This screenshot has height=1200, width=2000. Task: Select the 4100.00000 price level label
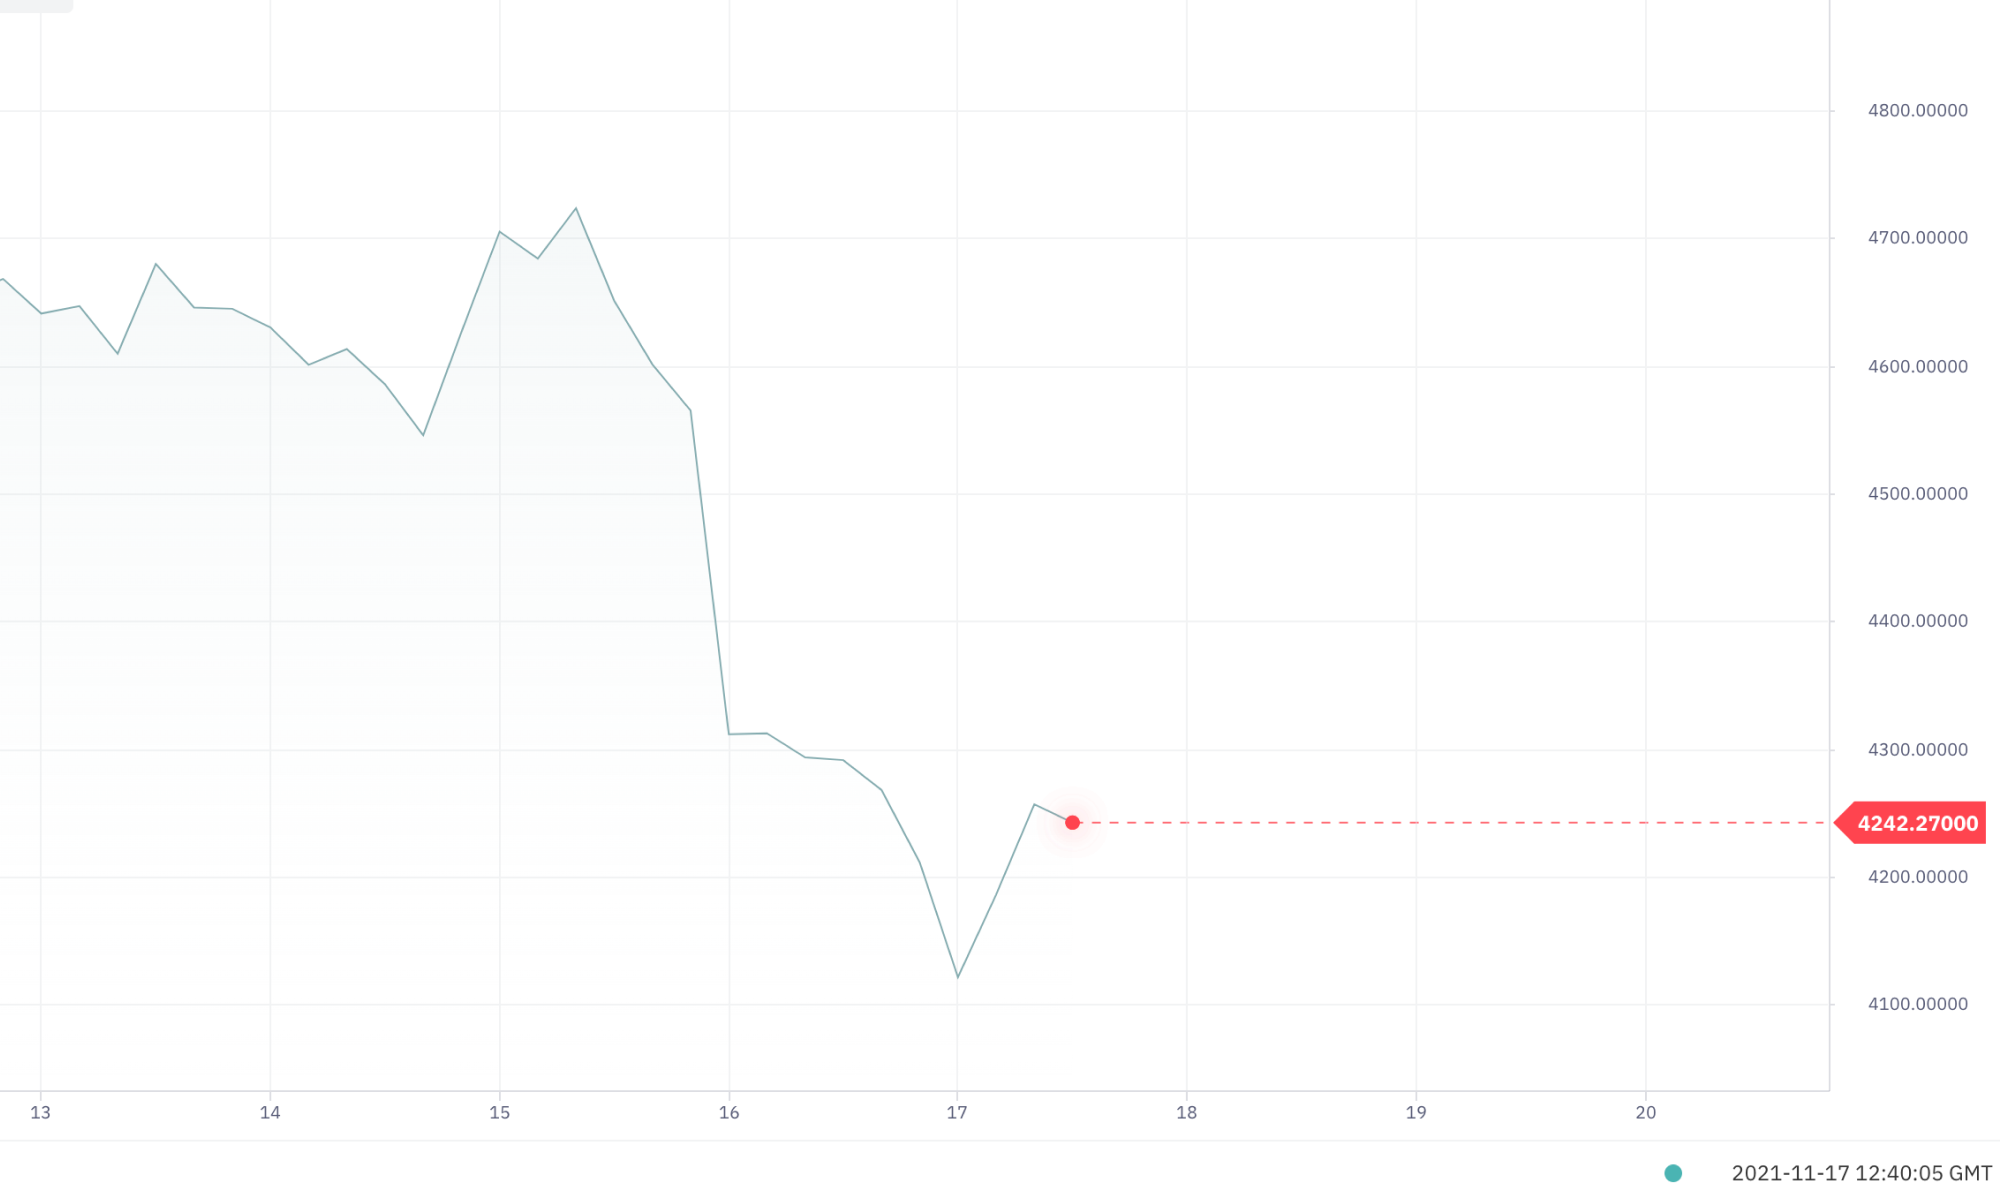(x=1917, y=1004)
